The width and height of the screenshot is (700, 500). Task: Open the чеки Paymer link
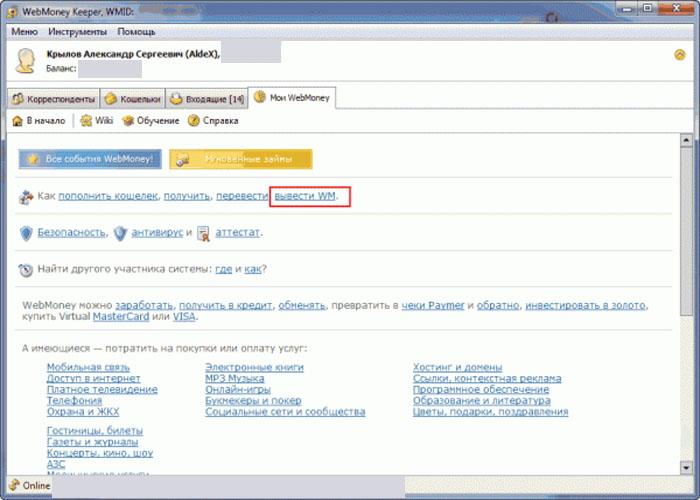[x=433, y=305]
